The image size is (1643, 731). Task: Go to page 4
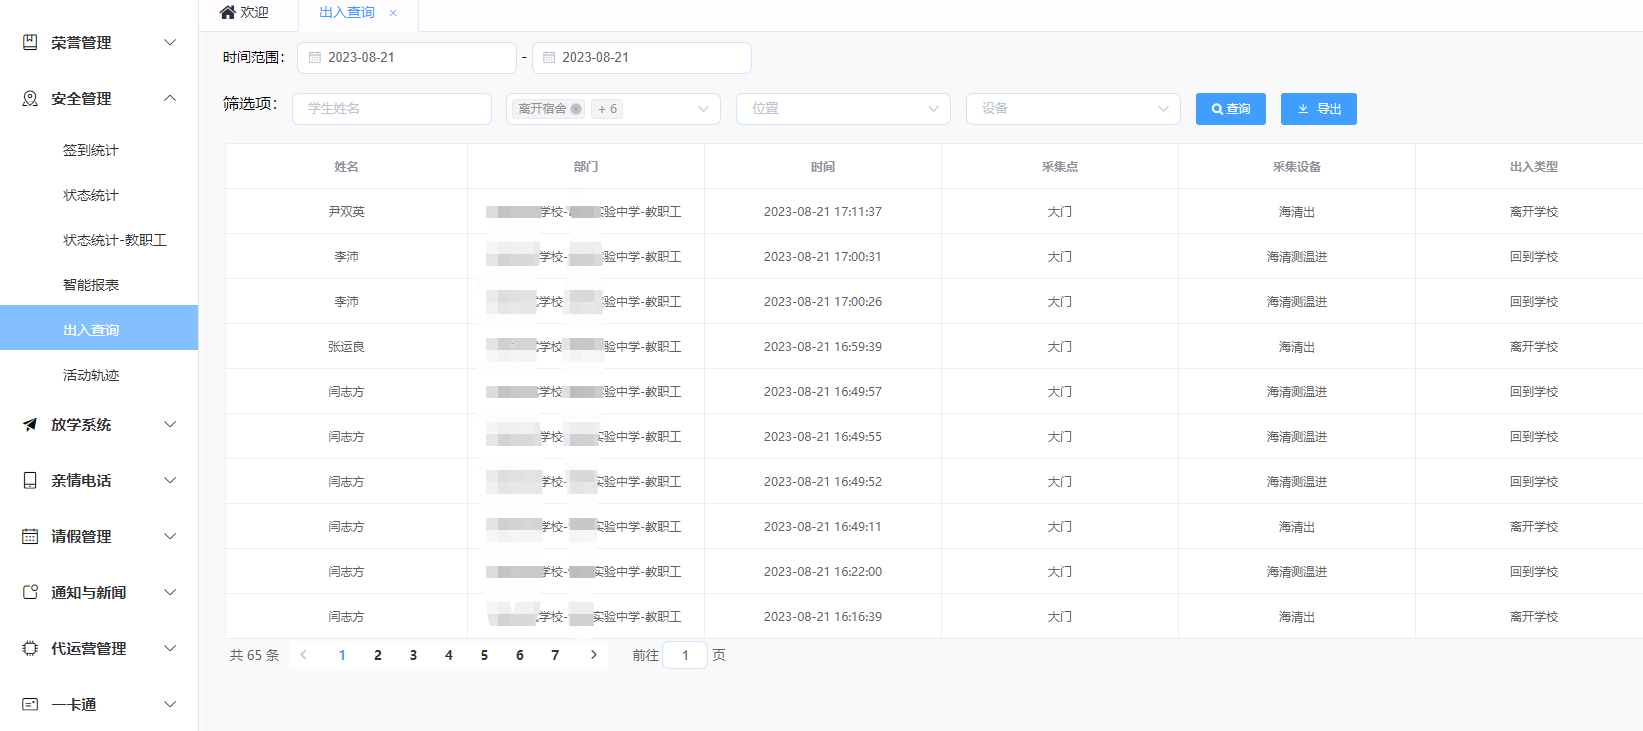pos(449,655)
